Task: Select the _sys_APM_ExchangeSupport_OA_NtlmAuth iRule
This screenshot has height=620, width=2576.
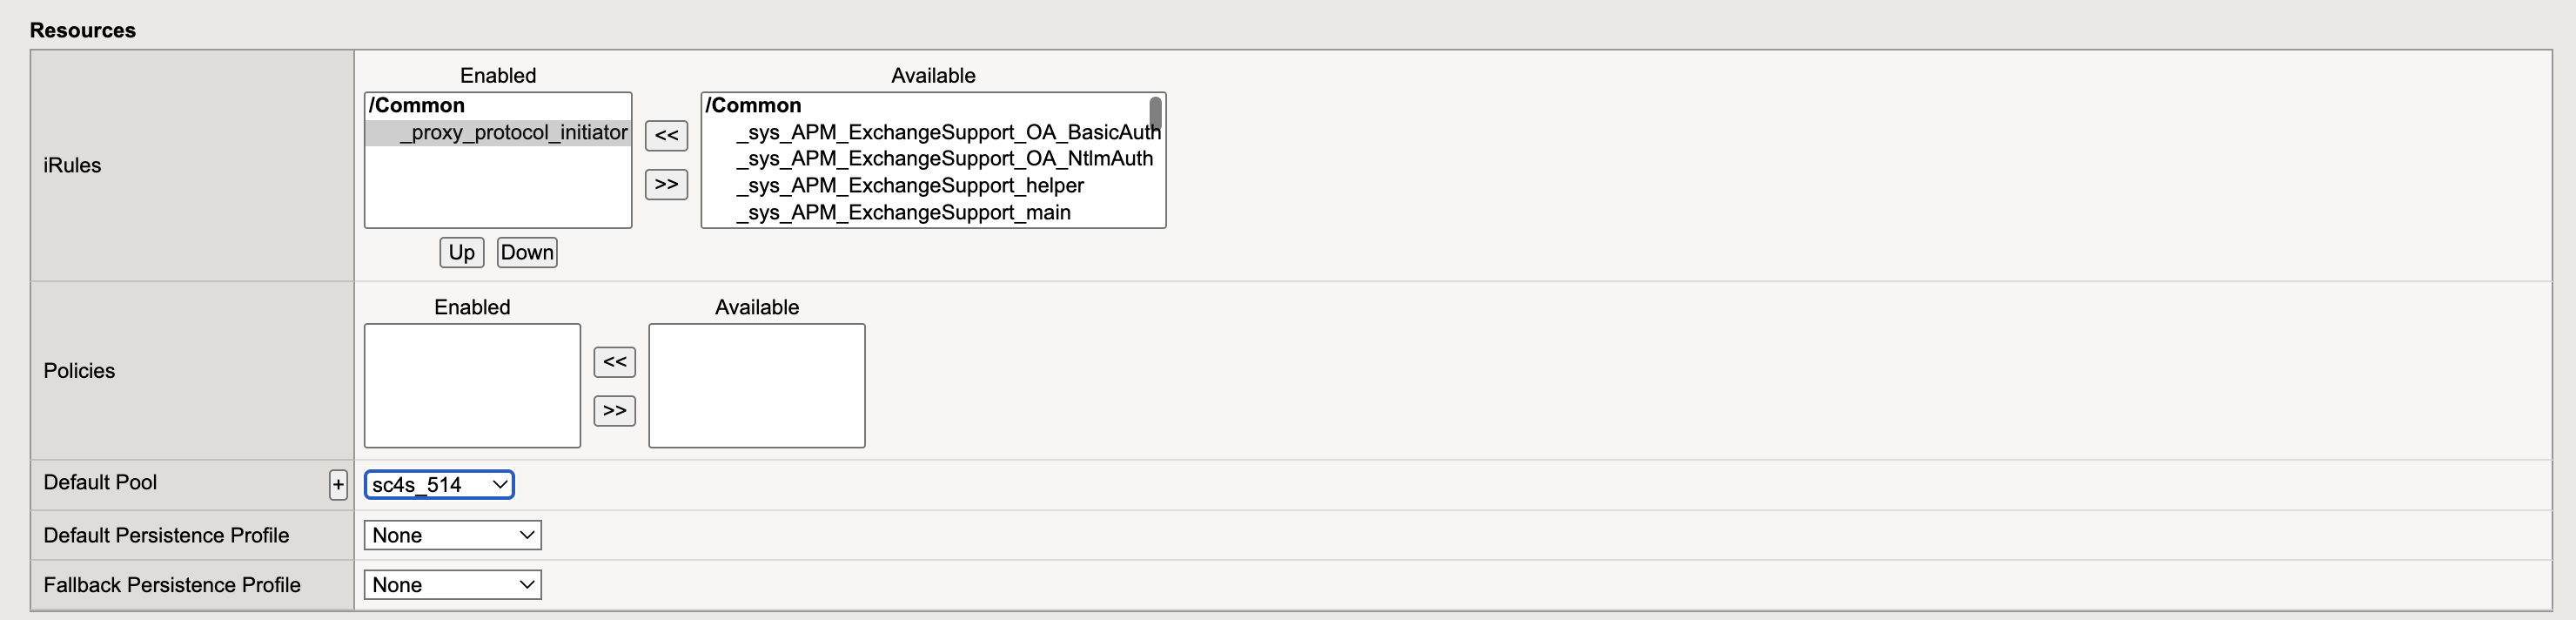Action: pos(944,158)
